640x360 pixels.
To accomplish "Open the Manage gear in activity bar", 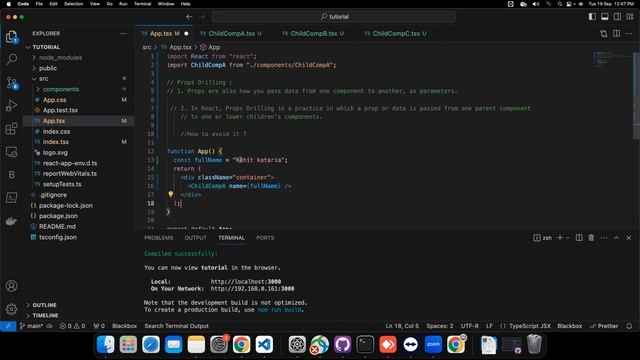I will (11, 309).
